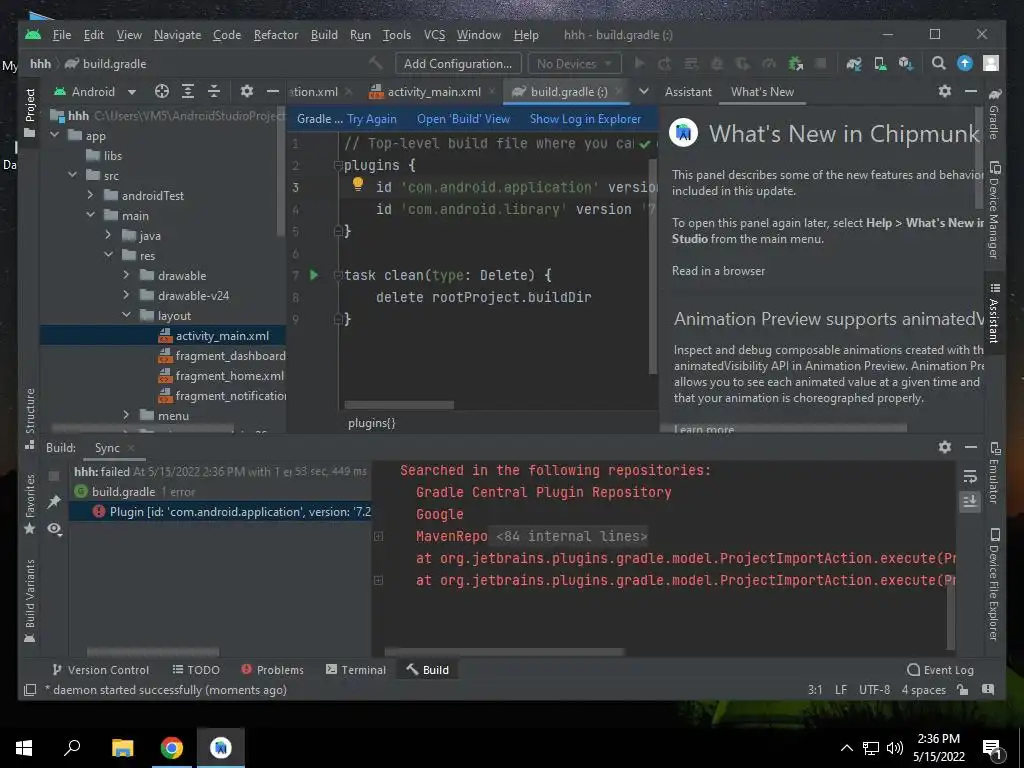Viewport: 1024px width, 768px height.
Task: Click Attach Debugger to Android Process icon
Action: tap(795, 63)
